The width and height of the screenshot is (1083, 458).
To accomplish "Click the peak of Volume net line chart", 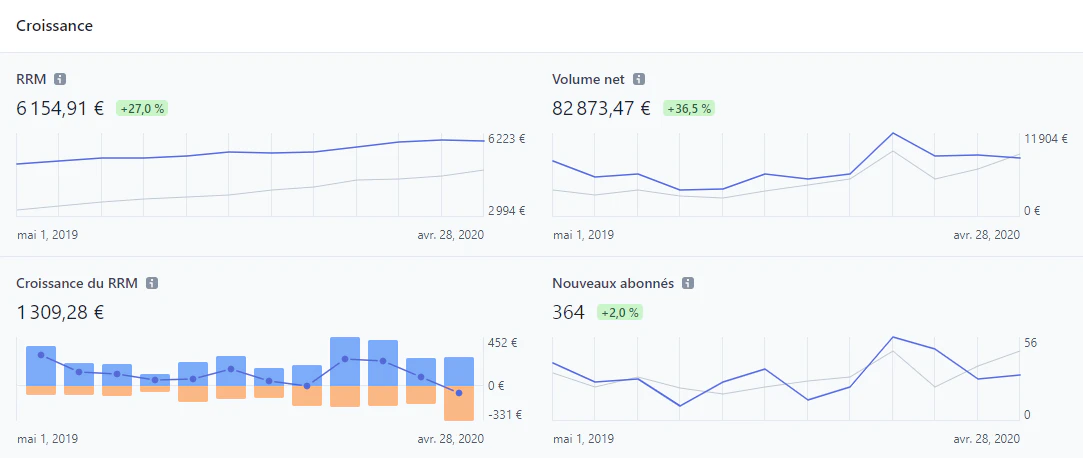I will point(892,133).
